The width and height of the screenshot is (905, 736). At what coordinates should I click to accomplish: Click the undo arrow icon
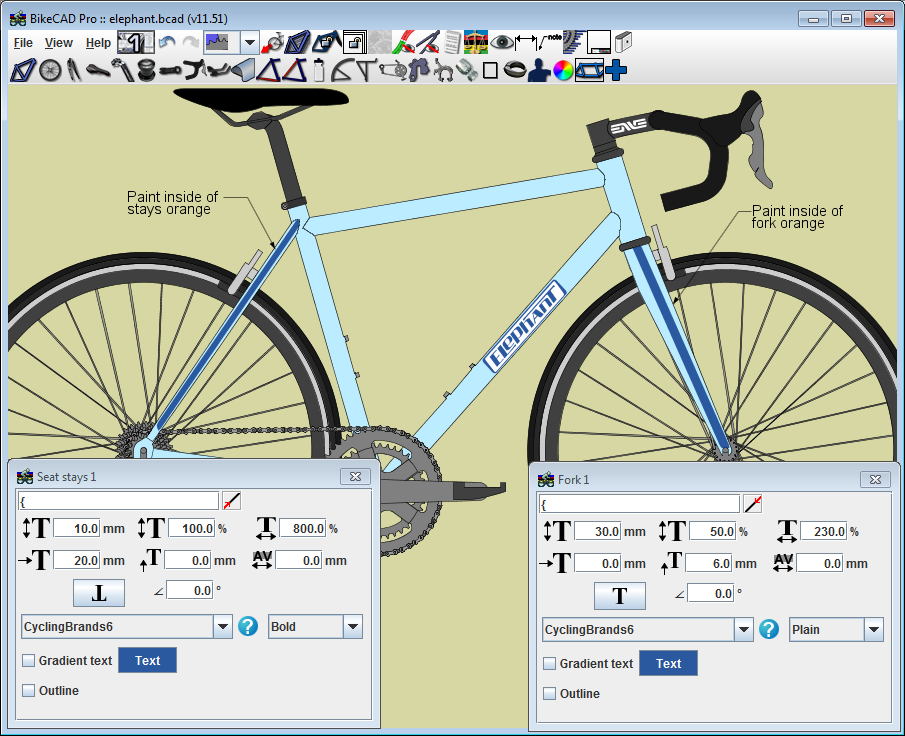(167, 42)
